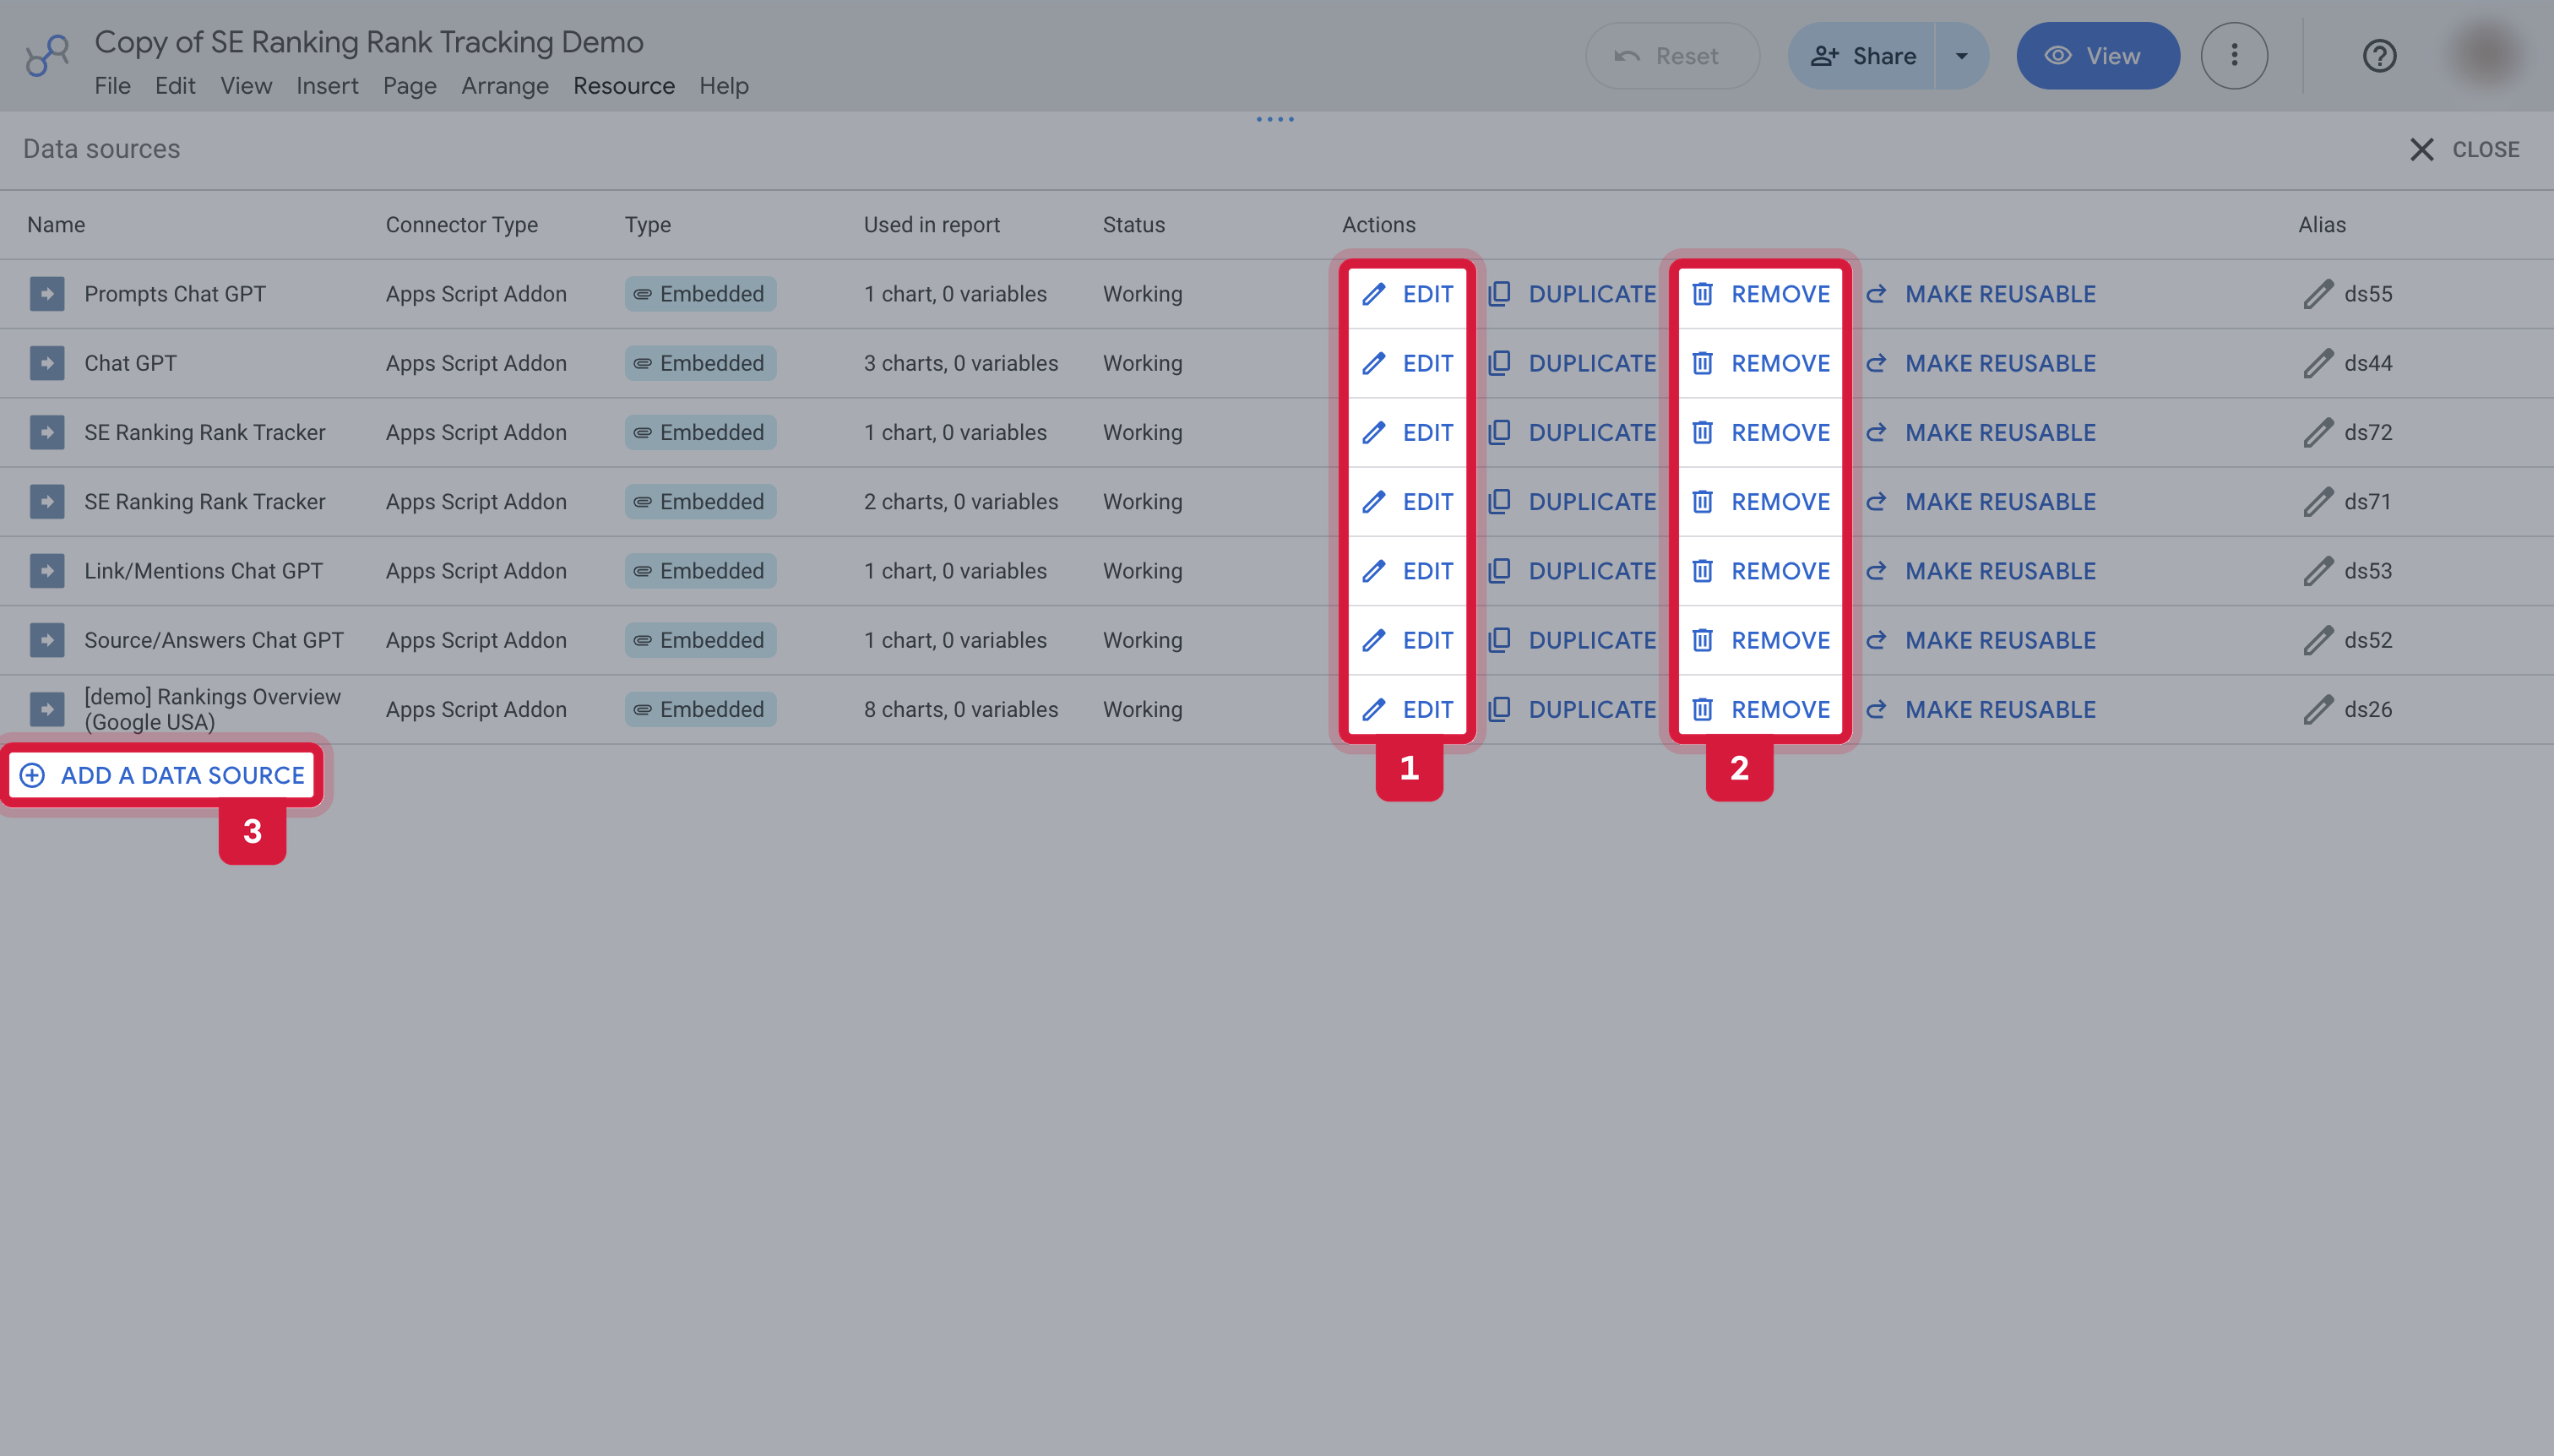The image size is (2554, 1456).
Task: Click the Embedded badge for Prompts Chat GPT
Action: pos(700,294)
